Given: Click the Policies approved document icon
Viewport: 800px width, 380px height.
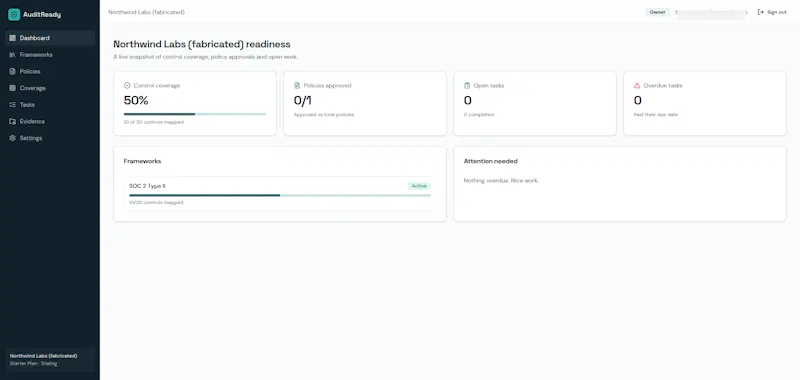Looking at the screenshot, I should pyautogui.click(x=297, y=86).
